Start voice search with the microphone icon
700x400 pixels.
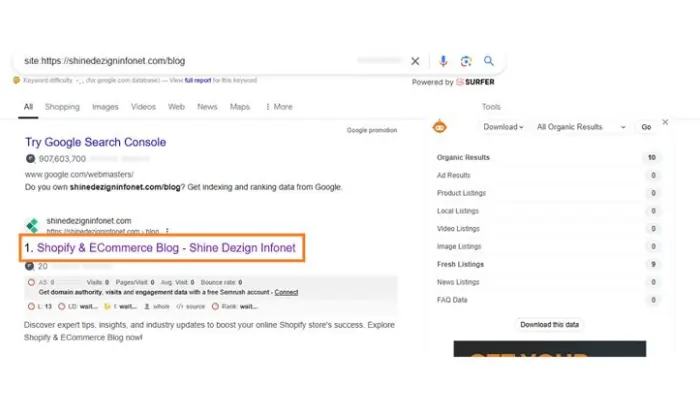click(x=443, y=61)
